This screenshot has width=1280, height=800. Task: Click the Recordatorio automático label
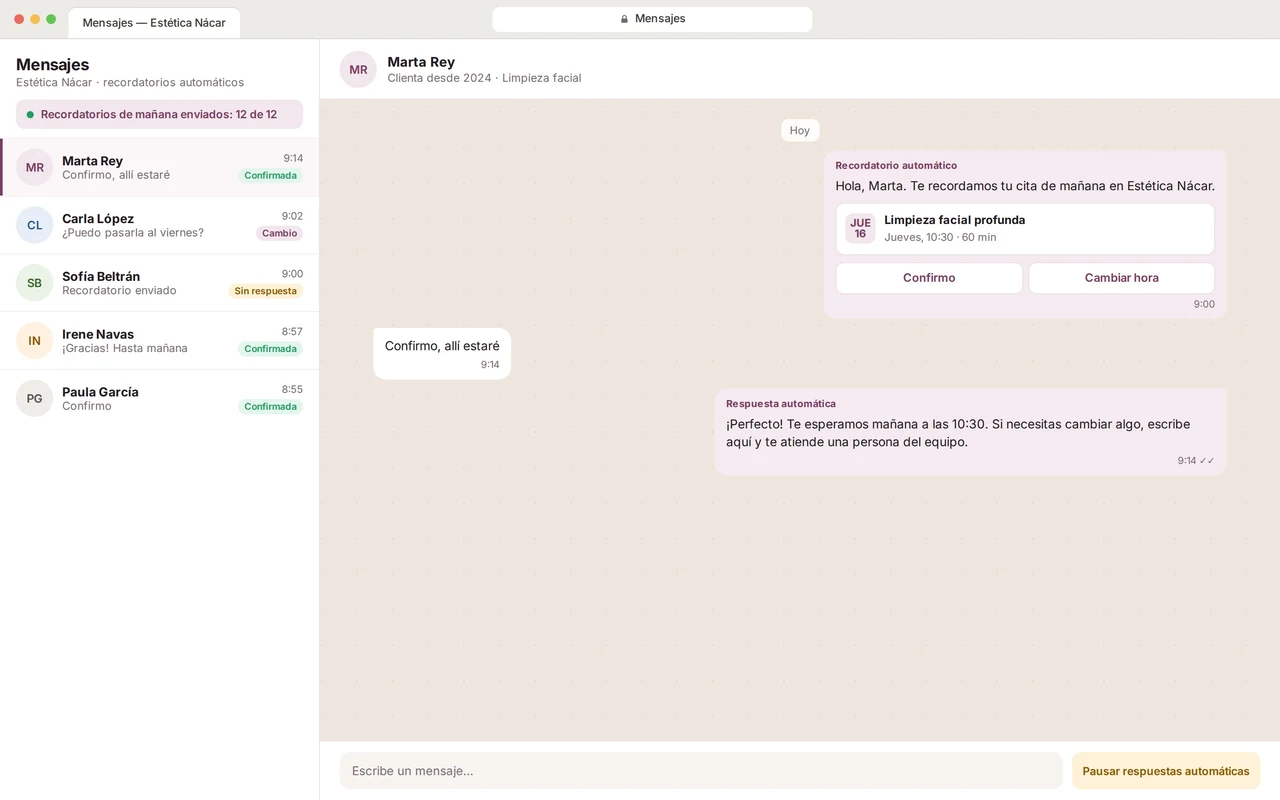point(896,166)
